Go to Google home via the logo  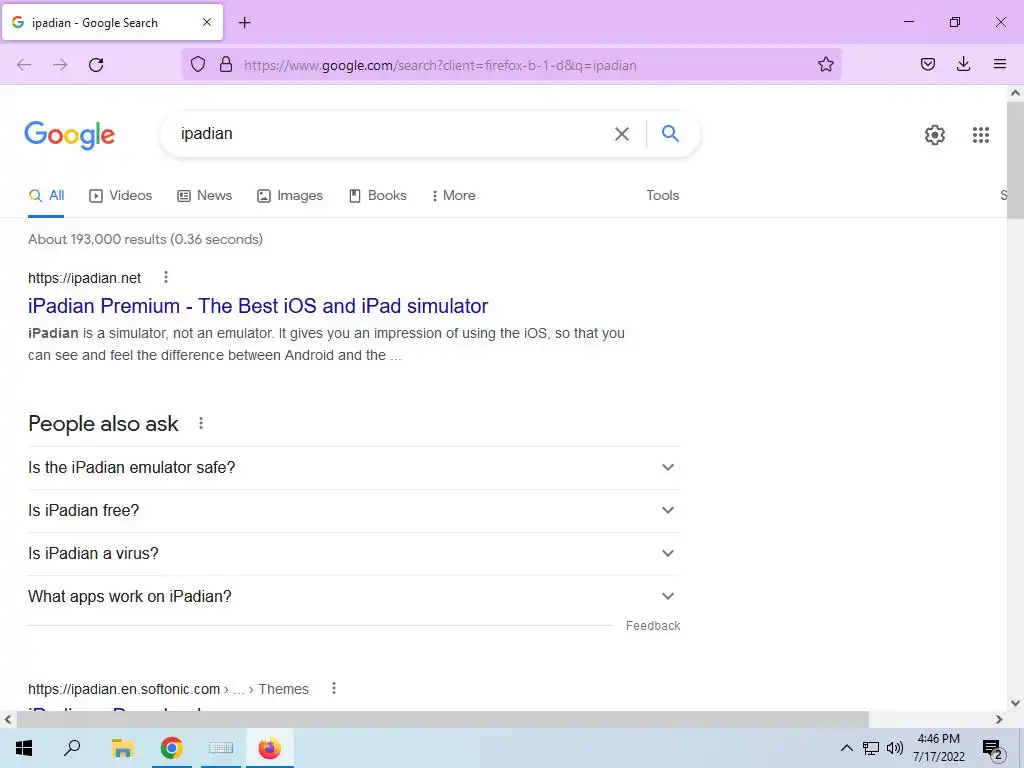click(69, 135)
